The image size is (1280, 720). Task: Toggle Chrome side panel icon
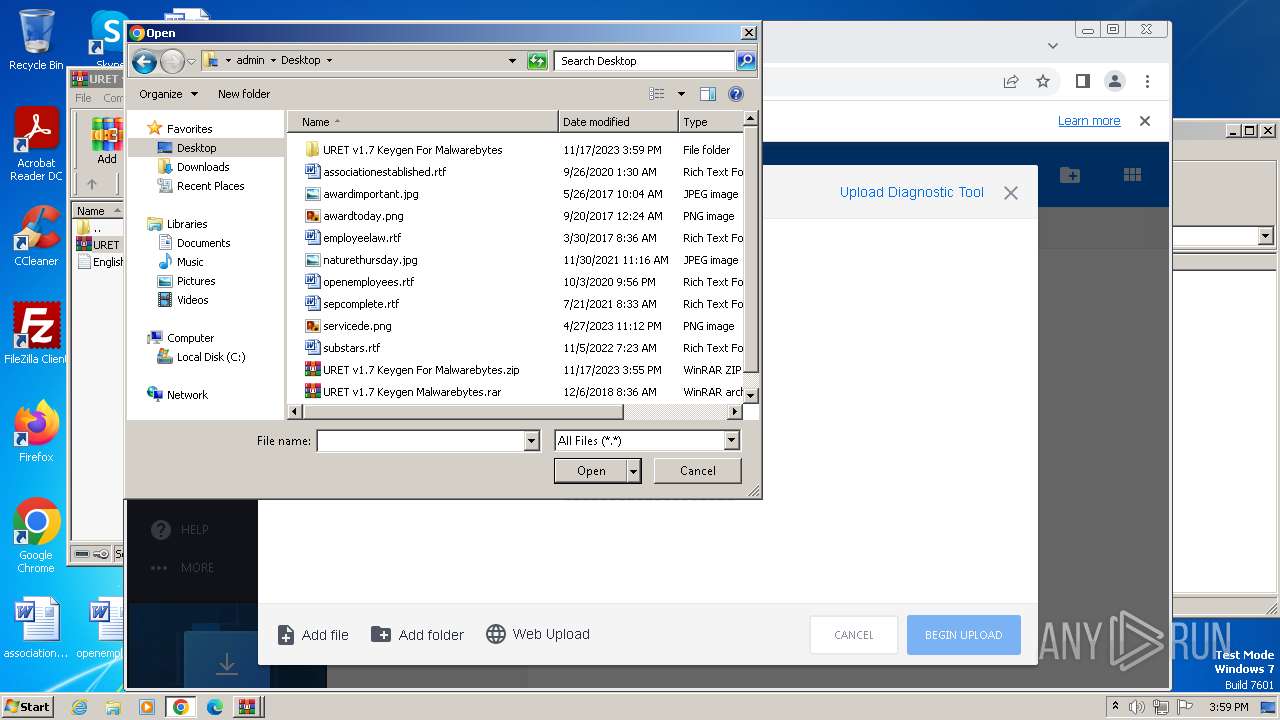pos(1083,81)
